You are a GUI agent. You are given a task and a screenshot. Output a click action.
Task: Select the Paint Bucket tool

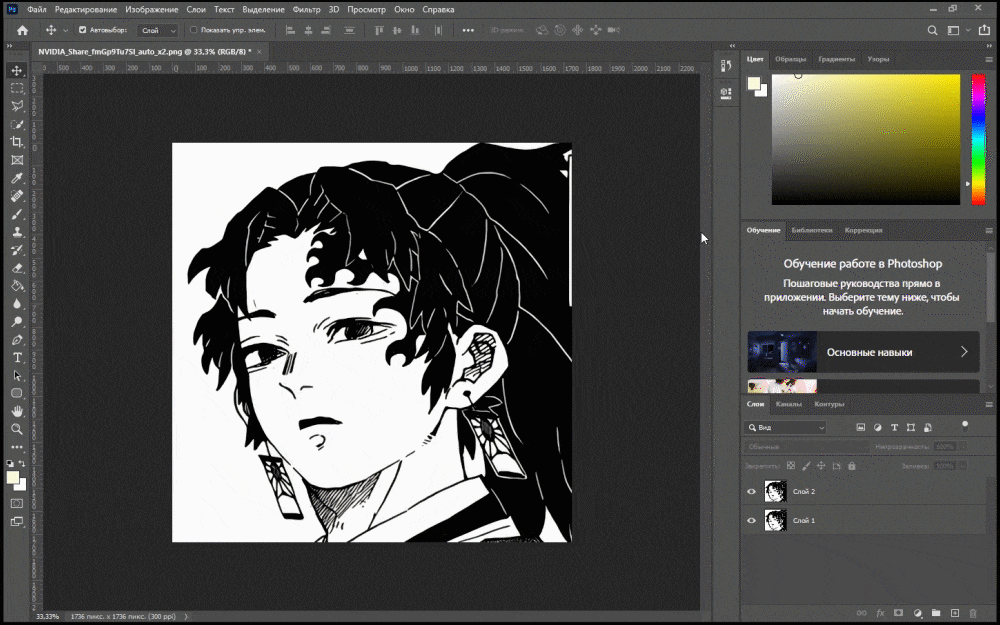(17, 286)
